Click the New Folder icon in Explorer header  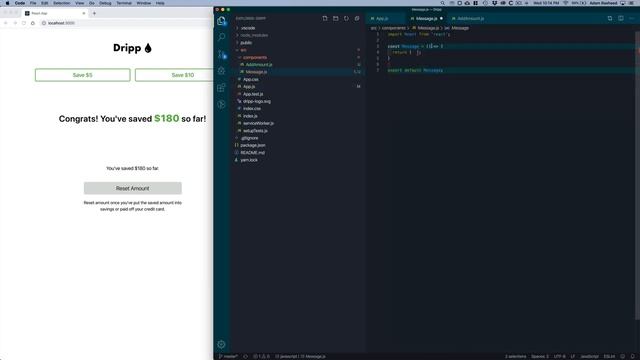pyautogui.click(x=336, y=18)
